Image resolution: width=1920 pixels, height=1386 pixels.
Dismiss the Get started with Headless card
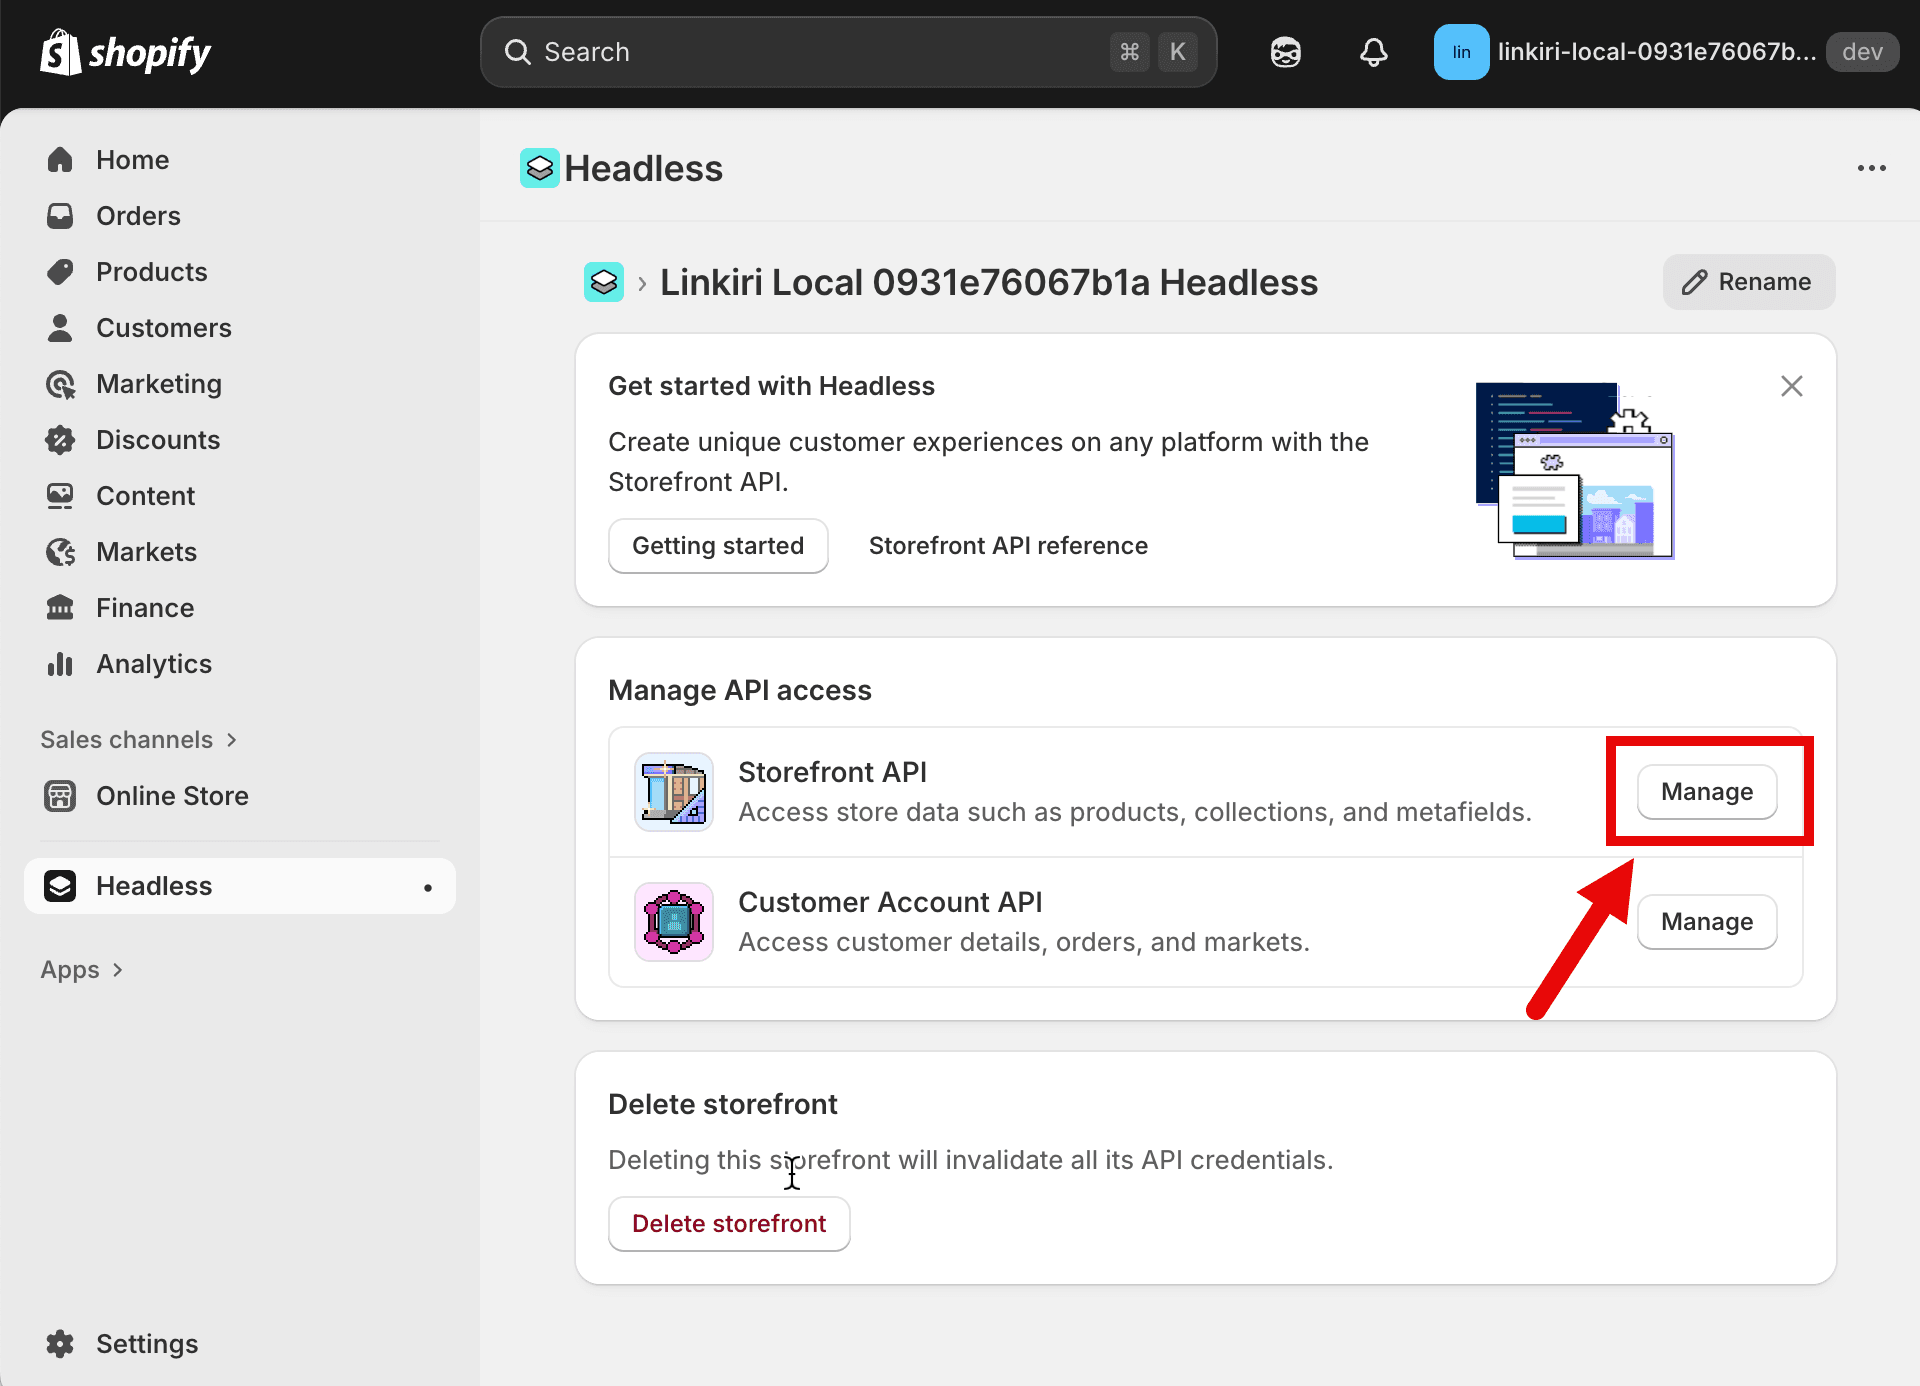coord(1791,386)
